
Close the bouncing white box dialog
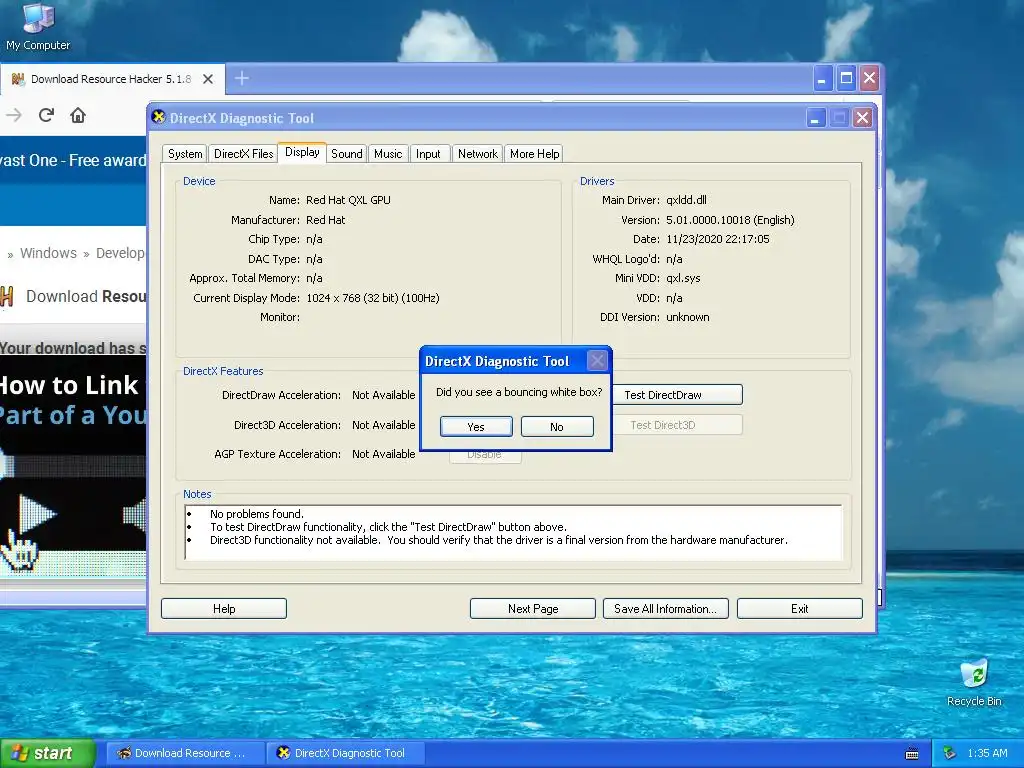(x=597, y=360)
